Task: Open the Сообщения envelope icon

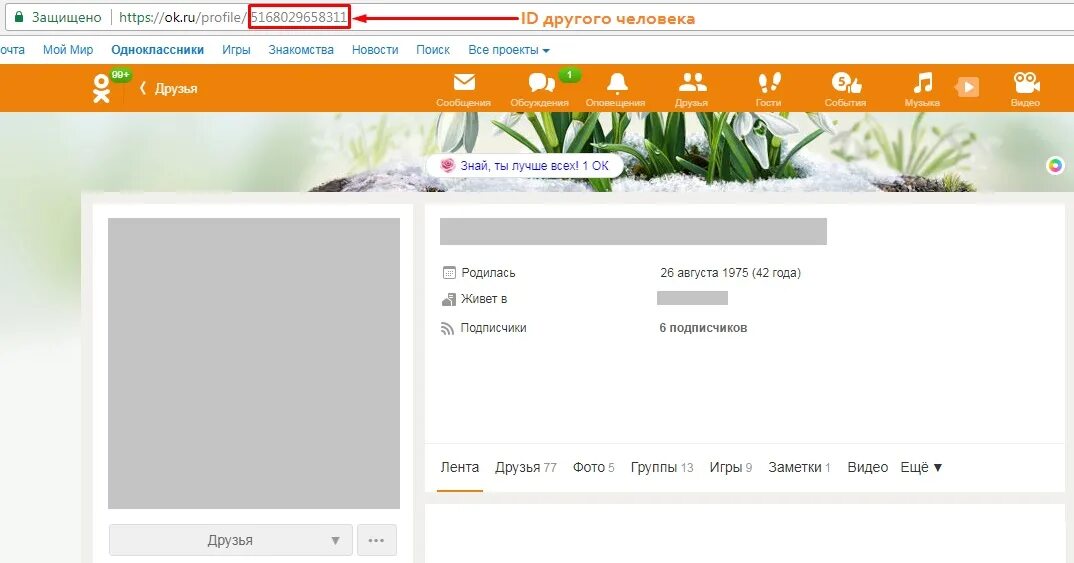Action: 464,83
